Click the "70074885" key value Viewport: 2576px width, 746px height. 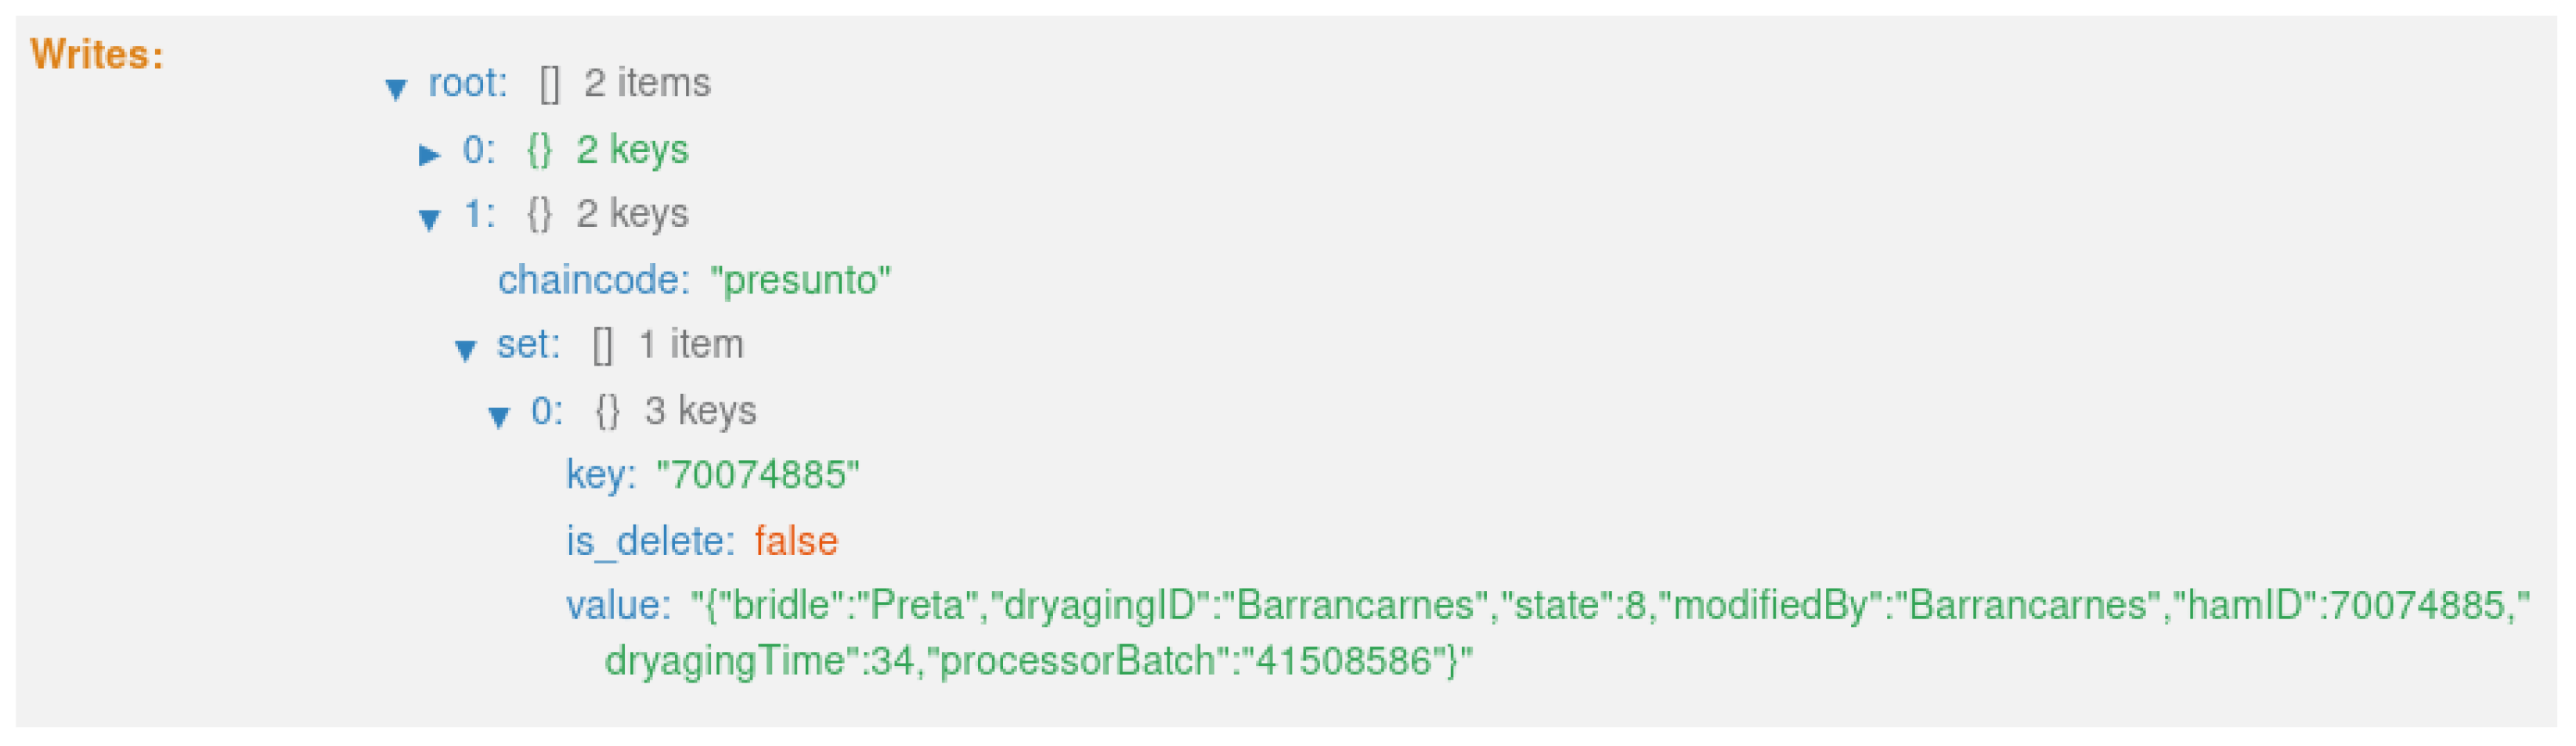(758, 475)
